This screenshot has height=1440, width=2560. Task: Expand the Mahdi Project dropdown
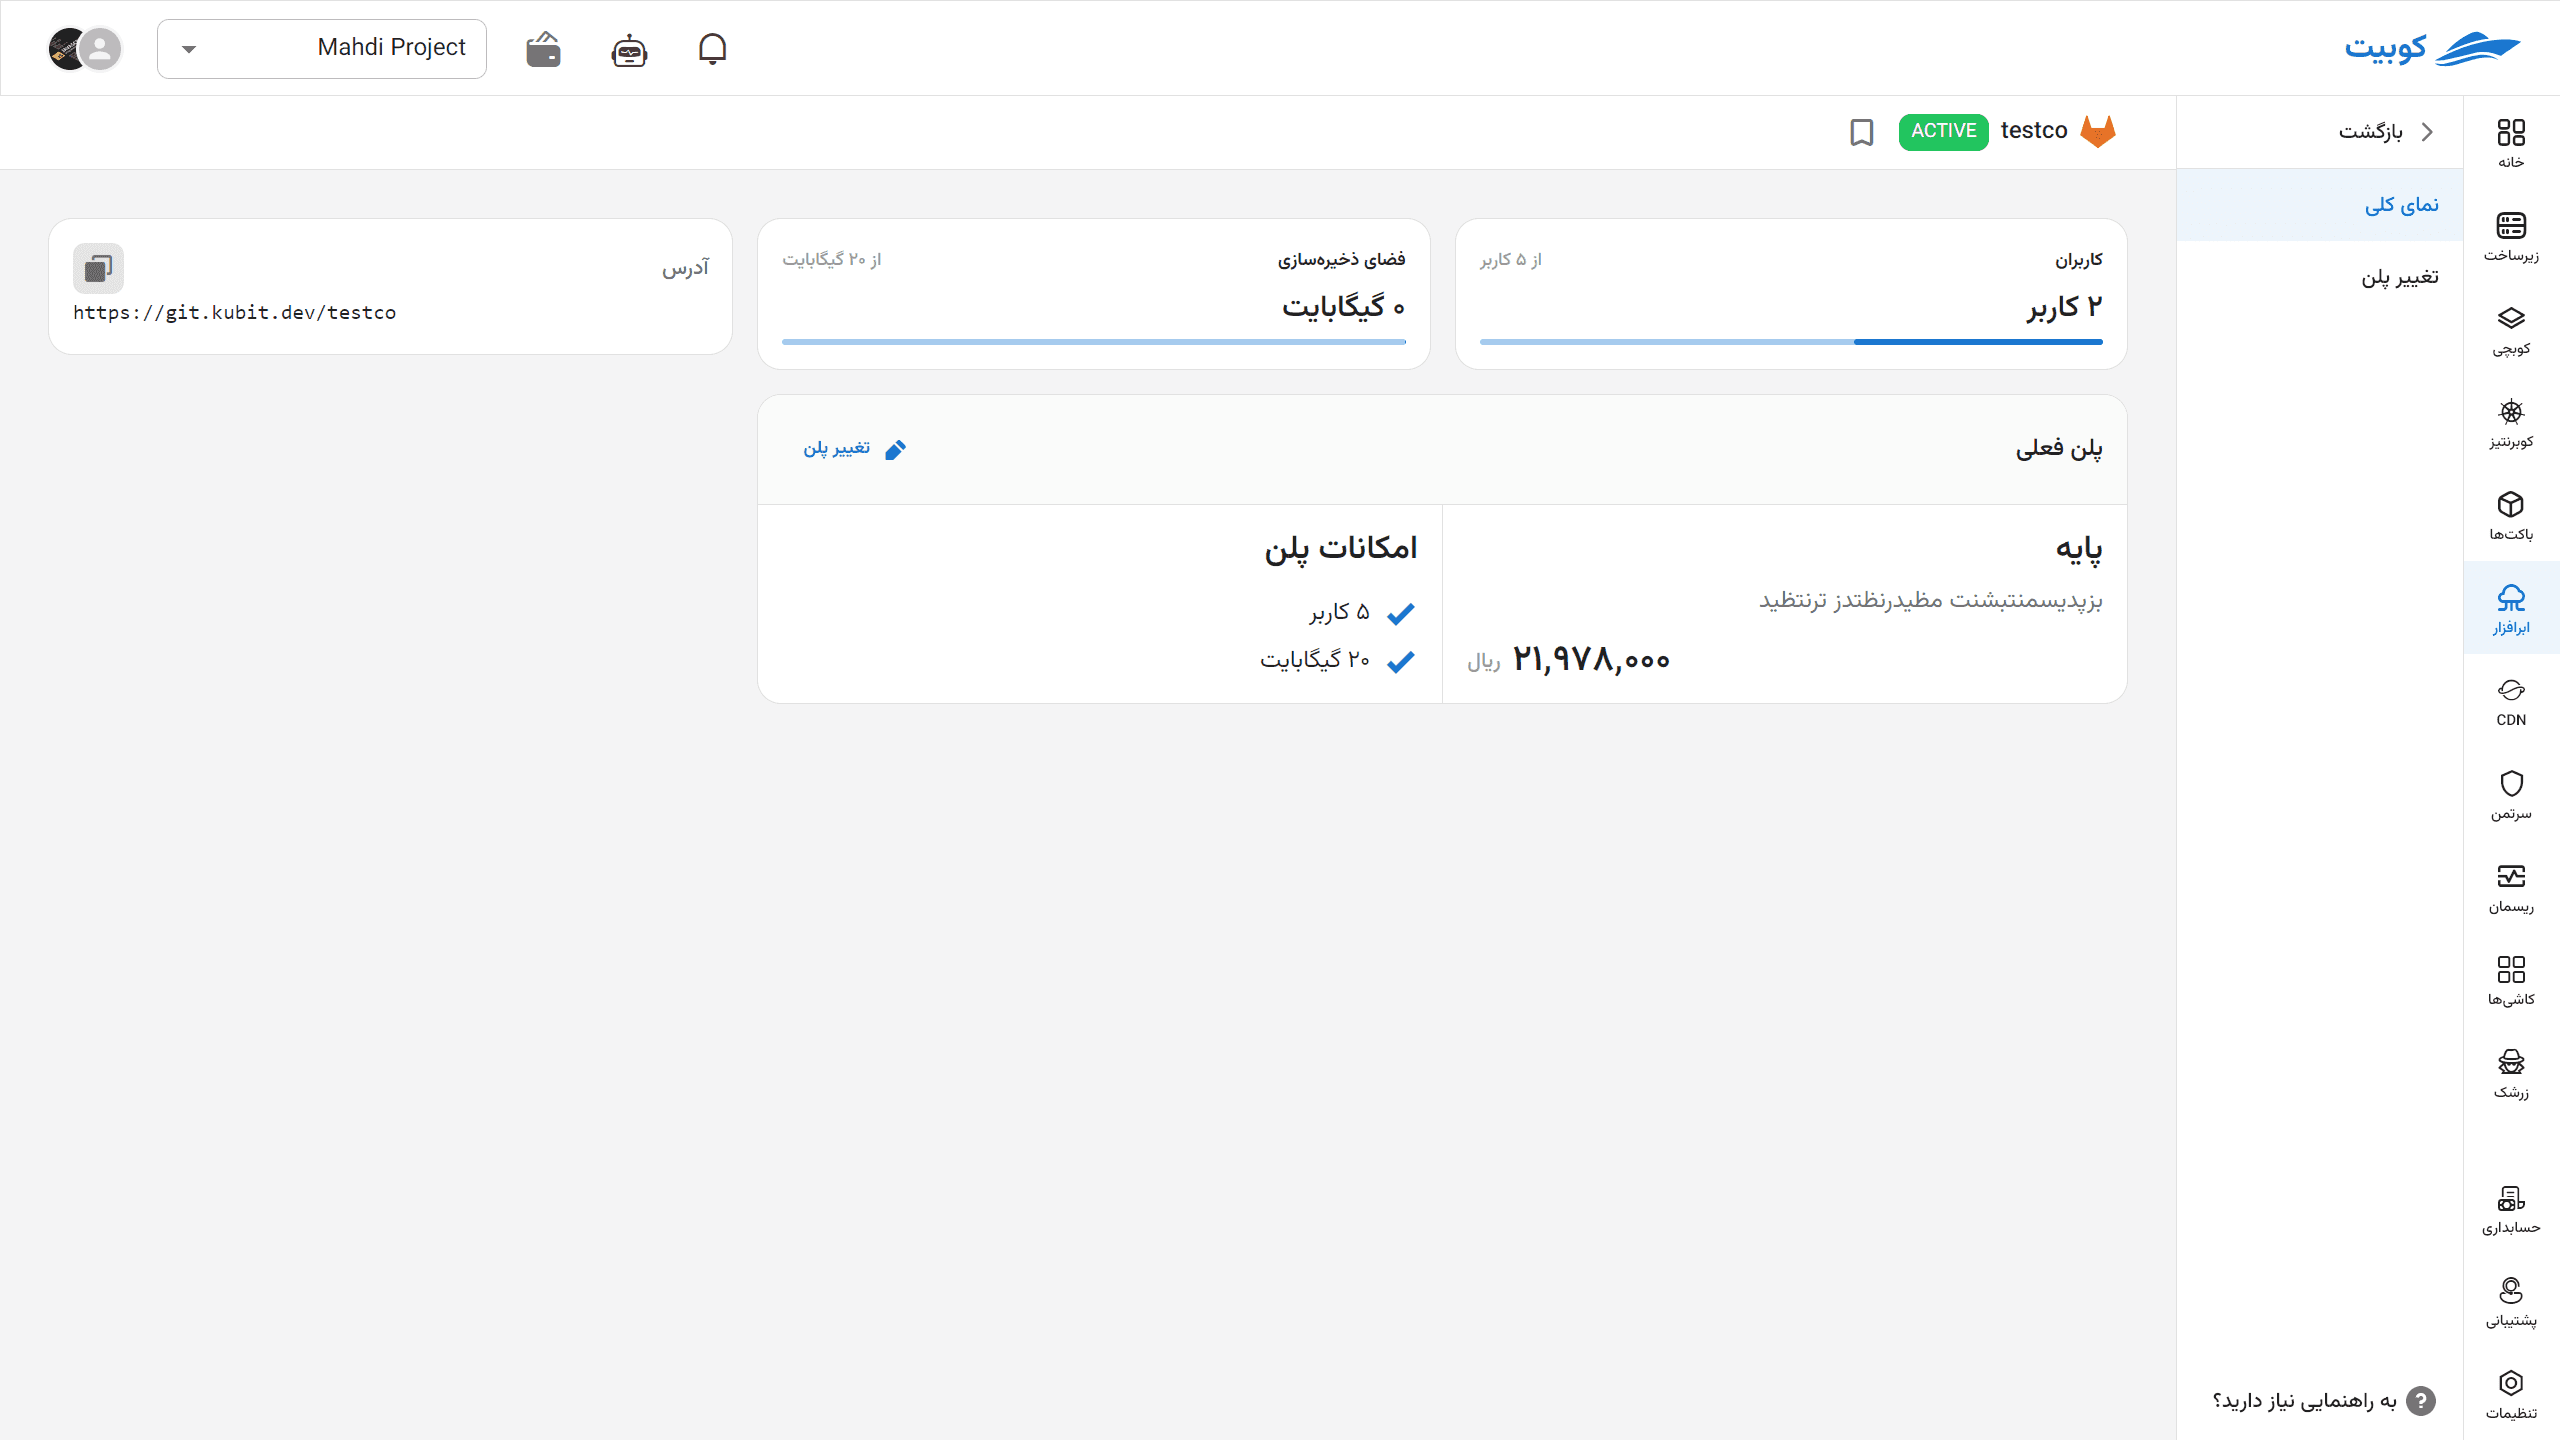322,48
